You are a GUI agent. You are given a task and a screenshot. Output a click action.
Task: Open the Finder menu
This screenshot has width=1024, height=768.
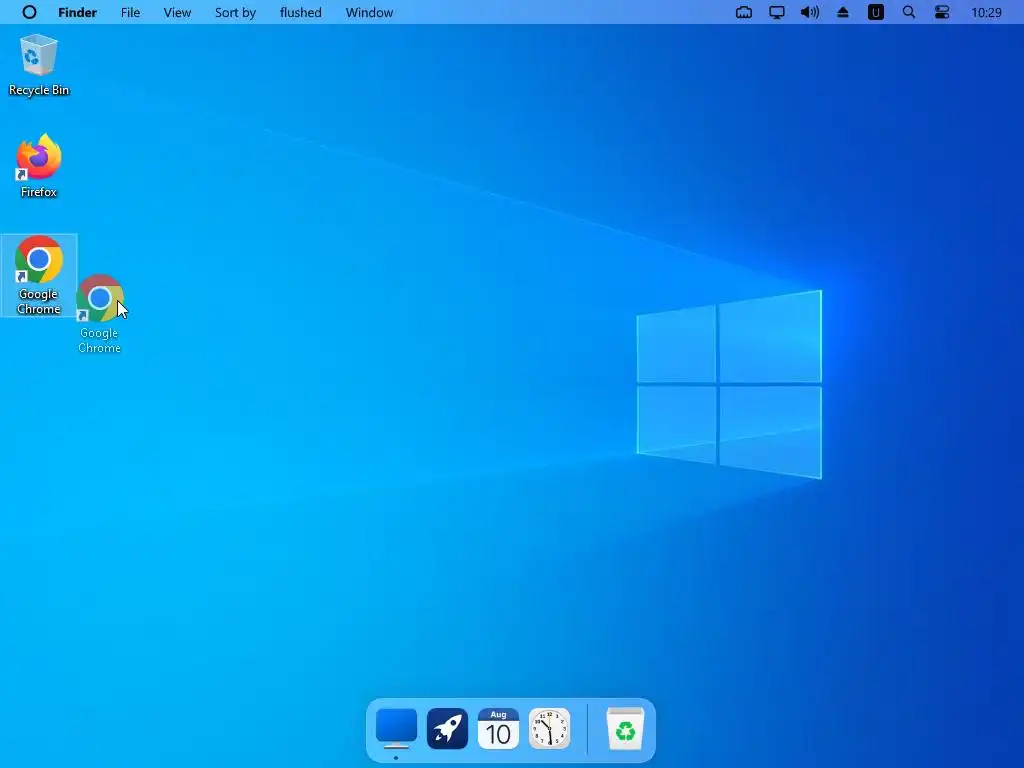tap(77, 12)
